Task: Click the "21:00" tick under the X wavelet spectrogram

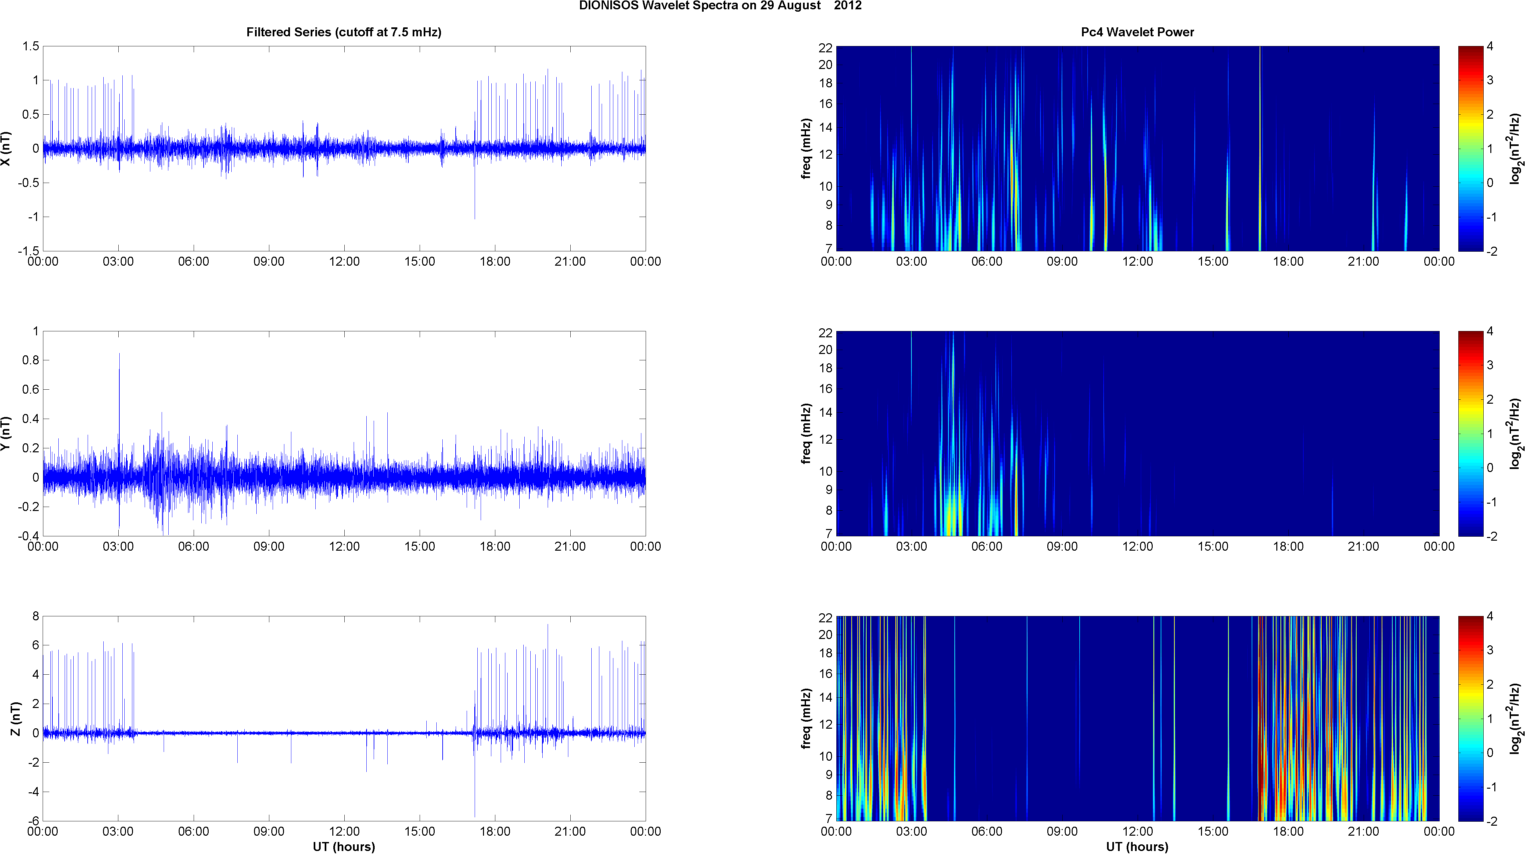Action: click(1364, 262)
